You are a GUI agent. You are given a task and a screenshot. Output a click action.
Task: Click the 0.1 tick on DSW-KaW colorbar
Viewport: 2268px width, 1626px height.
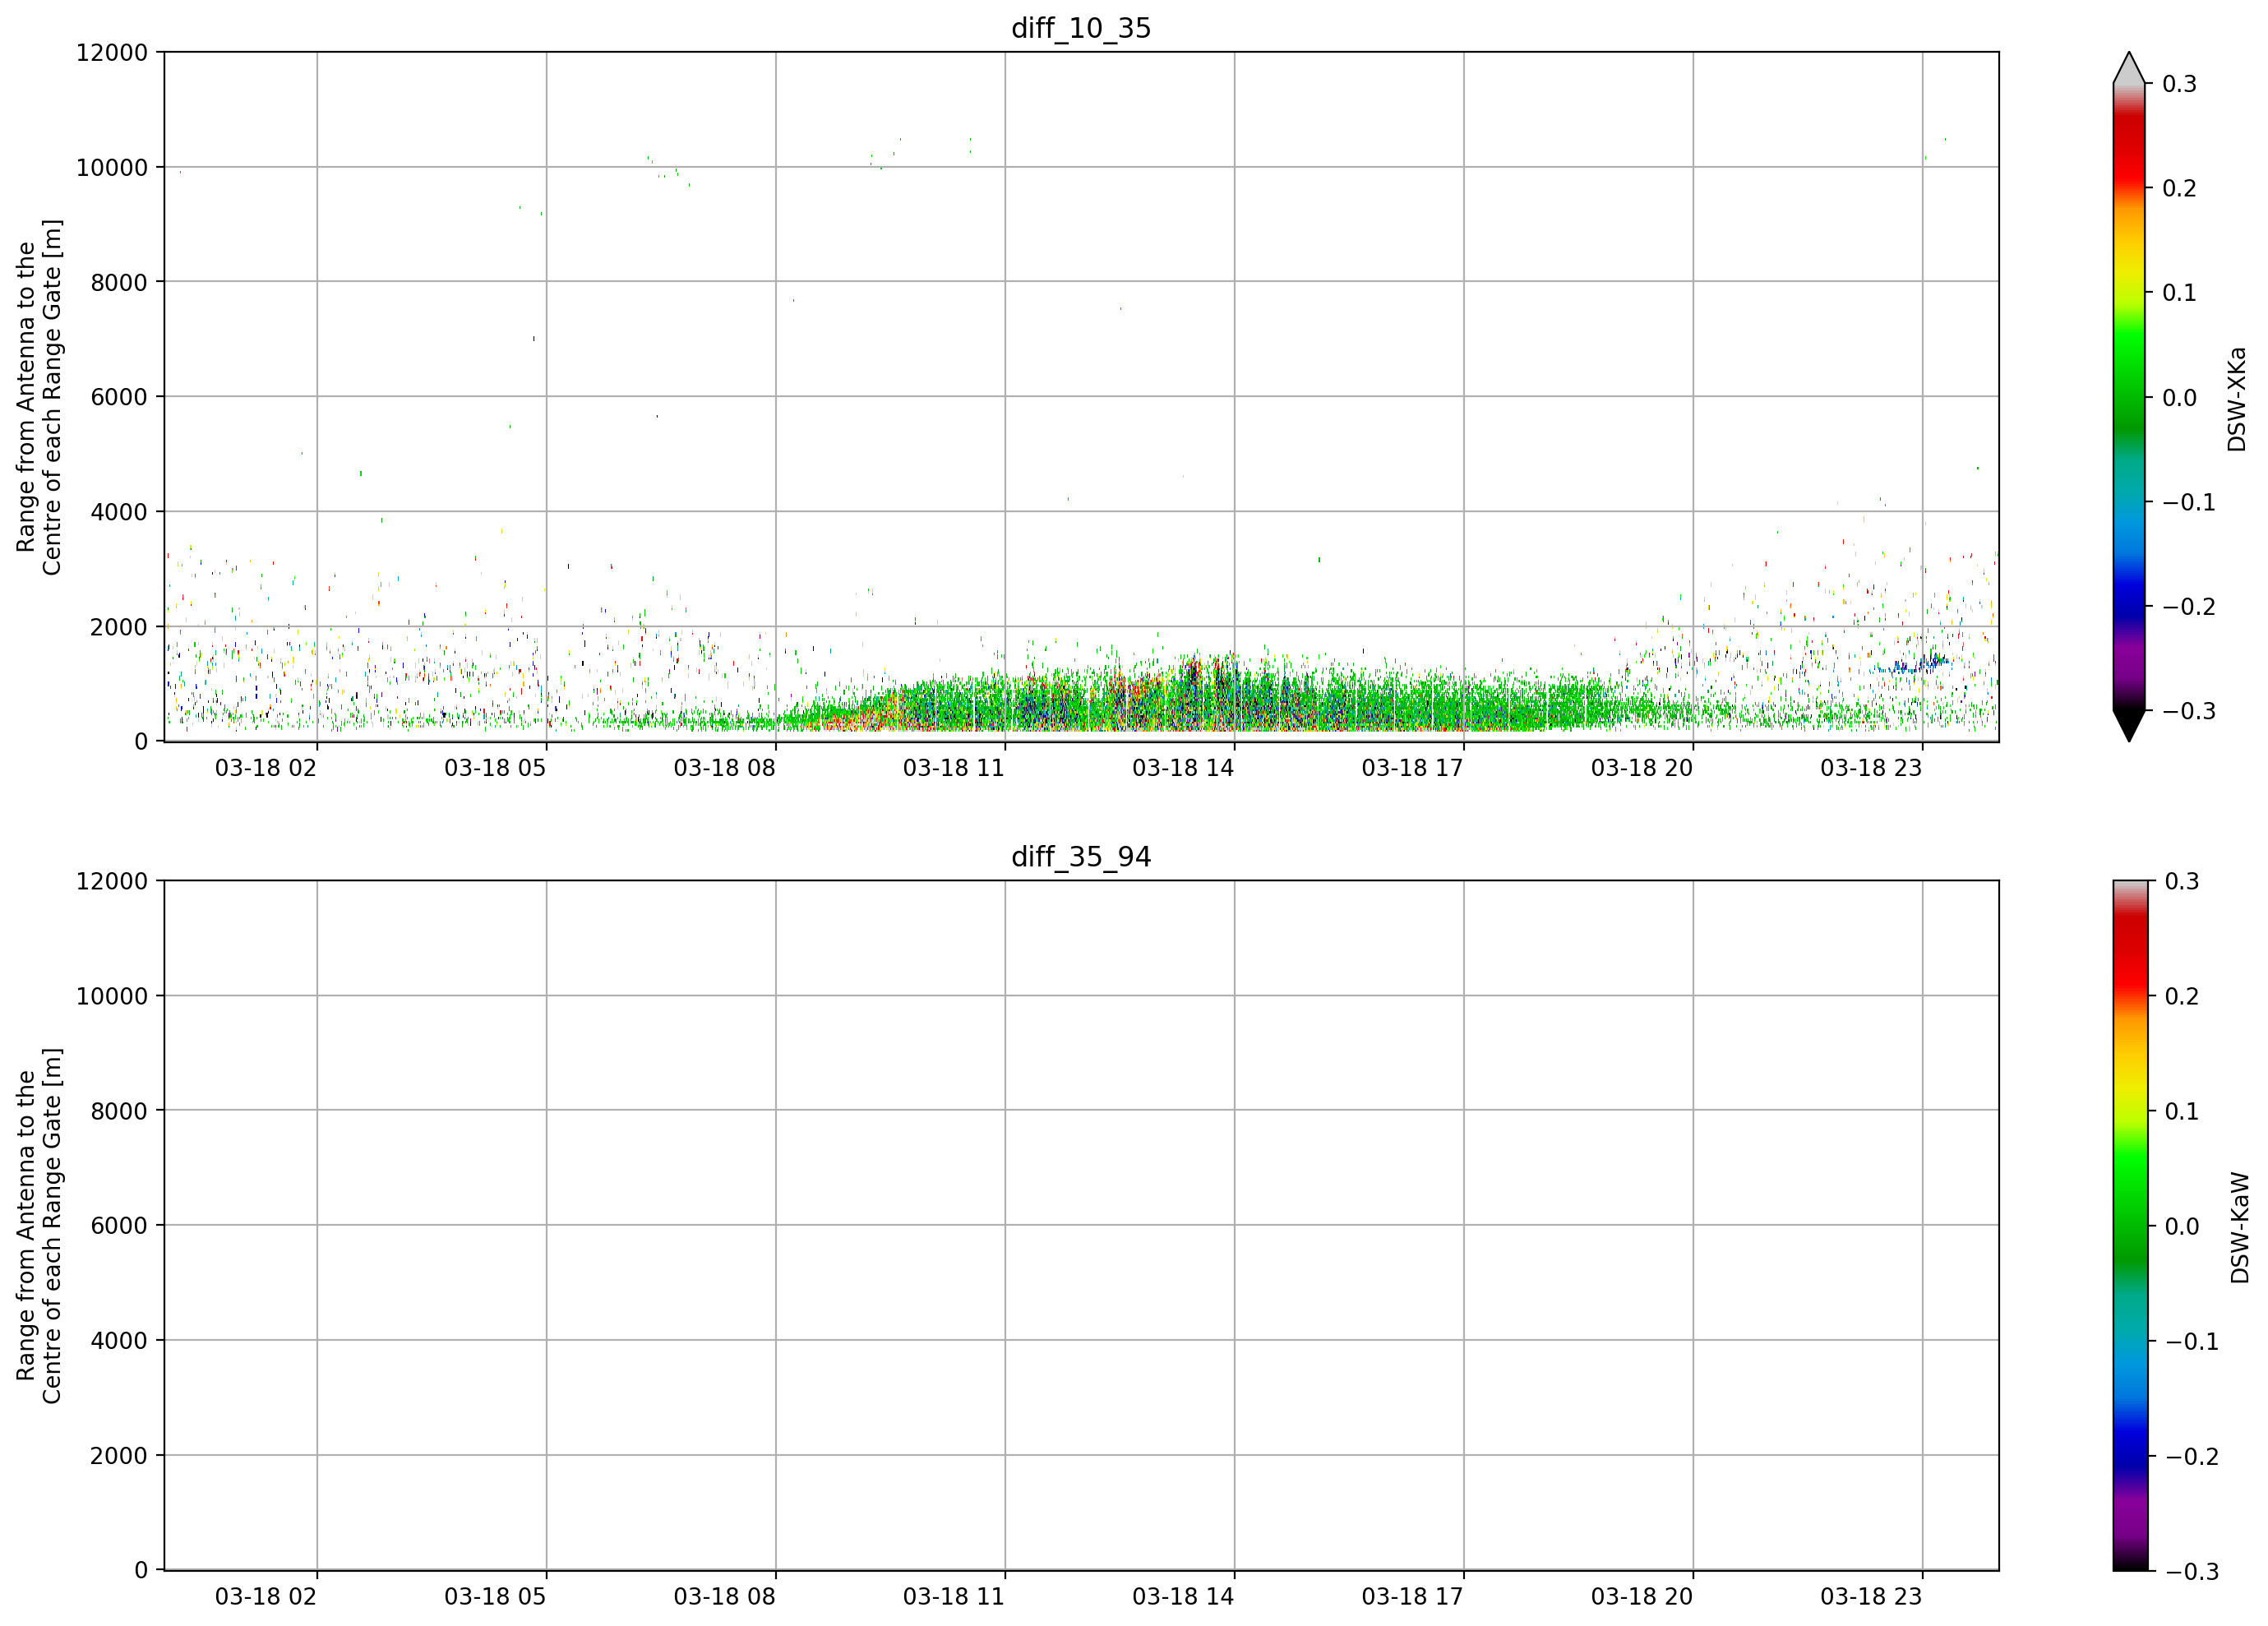[x=2182, y=1112]
